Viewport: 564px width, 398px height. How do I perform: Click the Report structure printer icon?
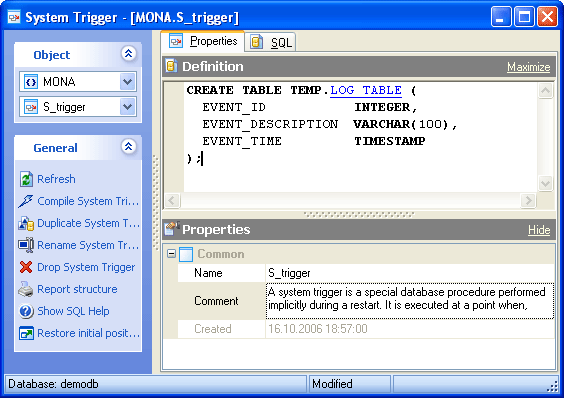[x=26, y=289]
